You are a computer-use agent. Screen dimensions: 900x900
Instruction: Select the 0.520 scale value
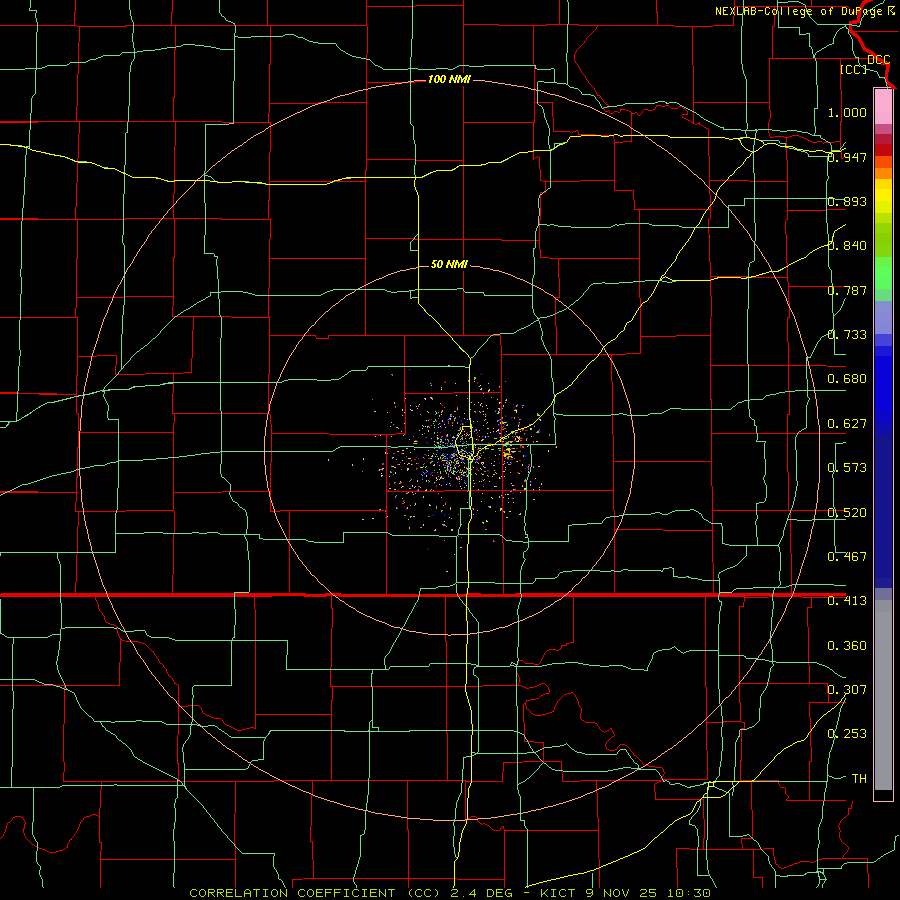pos(847,513)
